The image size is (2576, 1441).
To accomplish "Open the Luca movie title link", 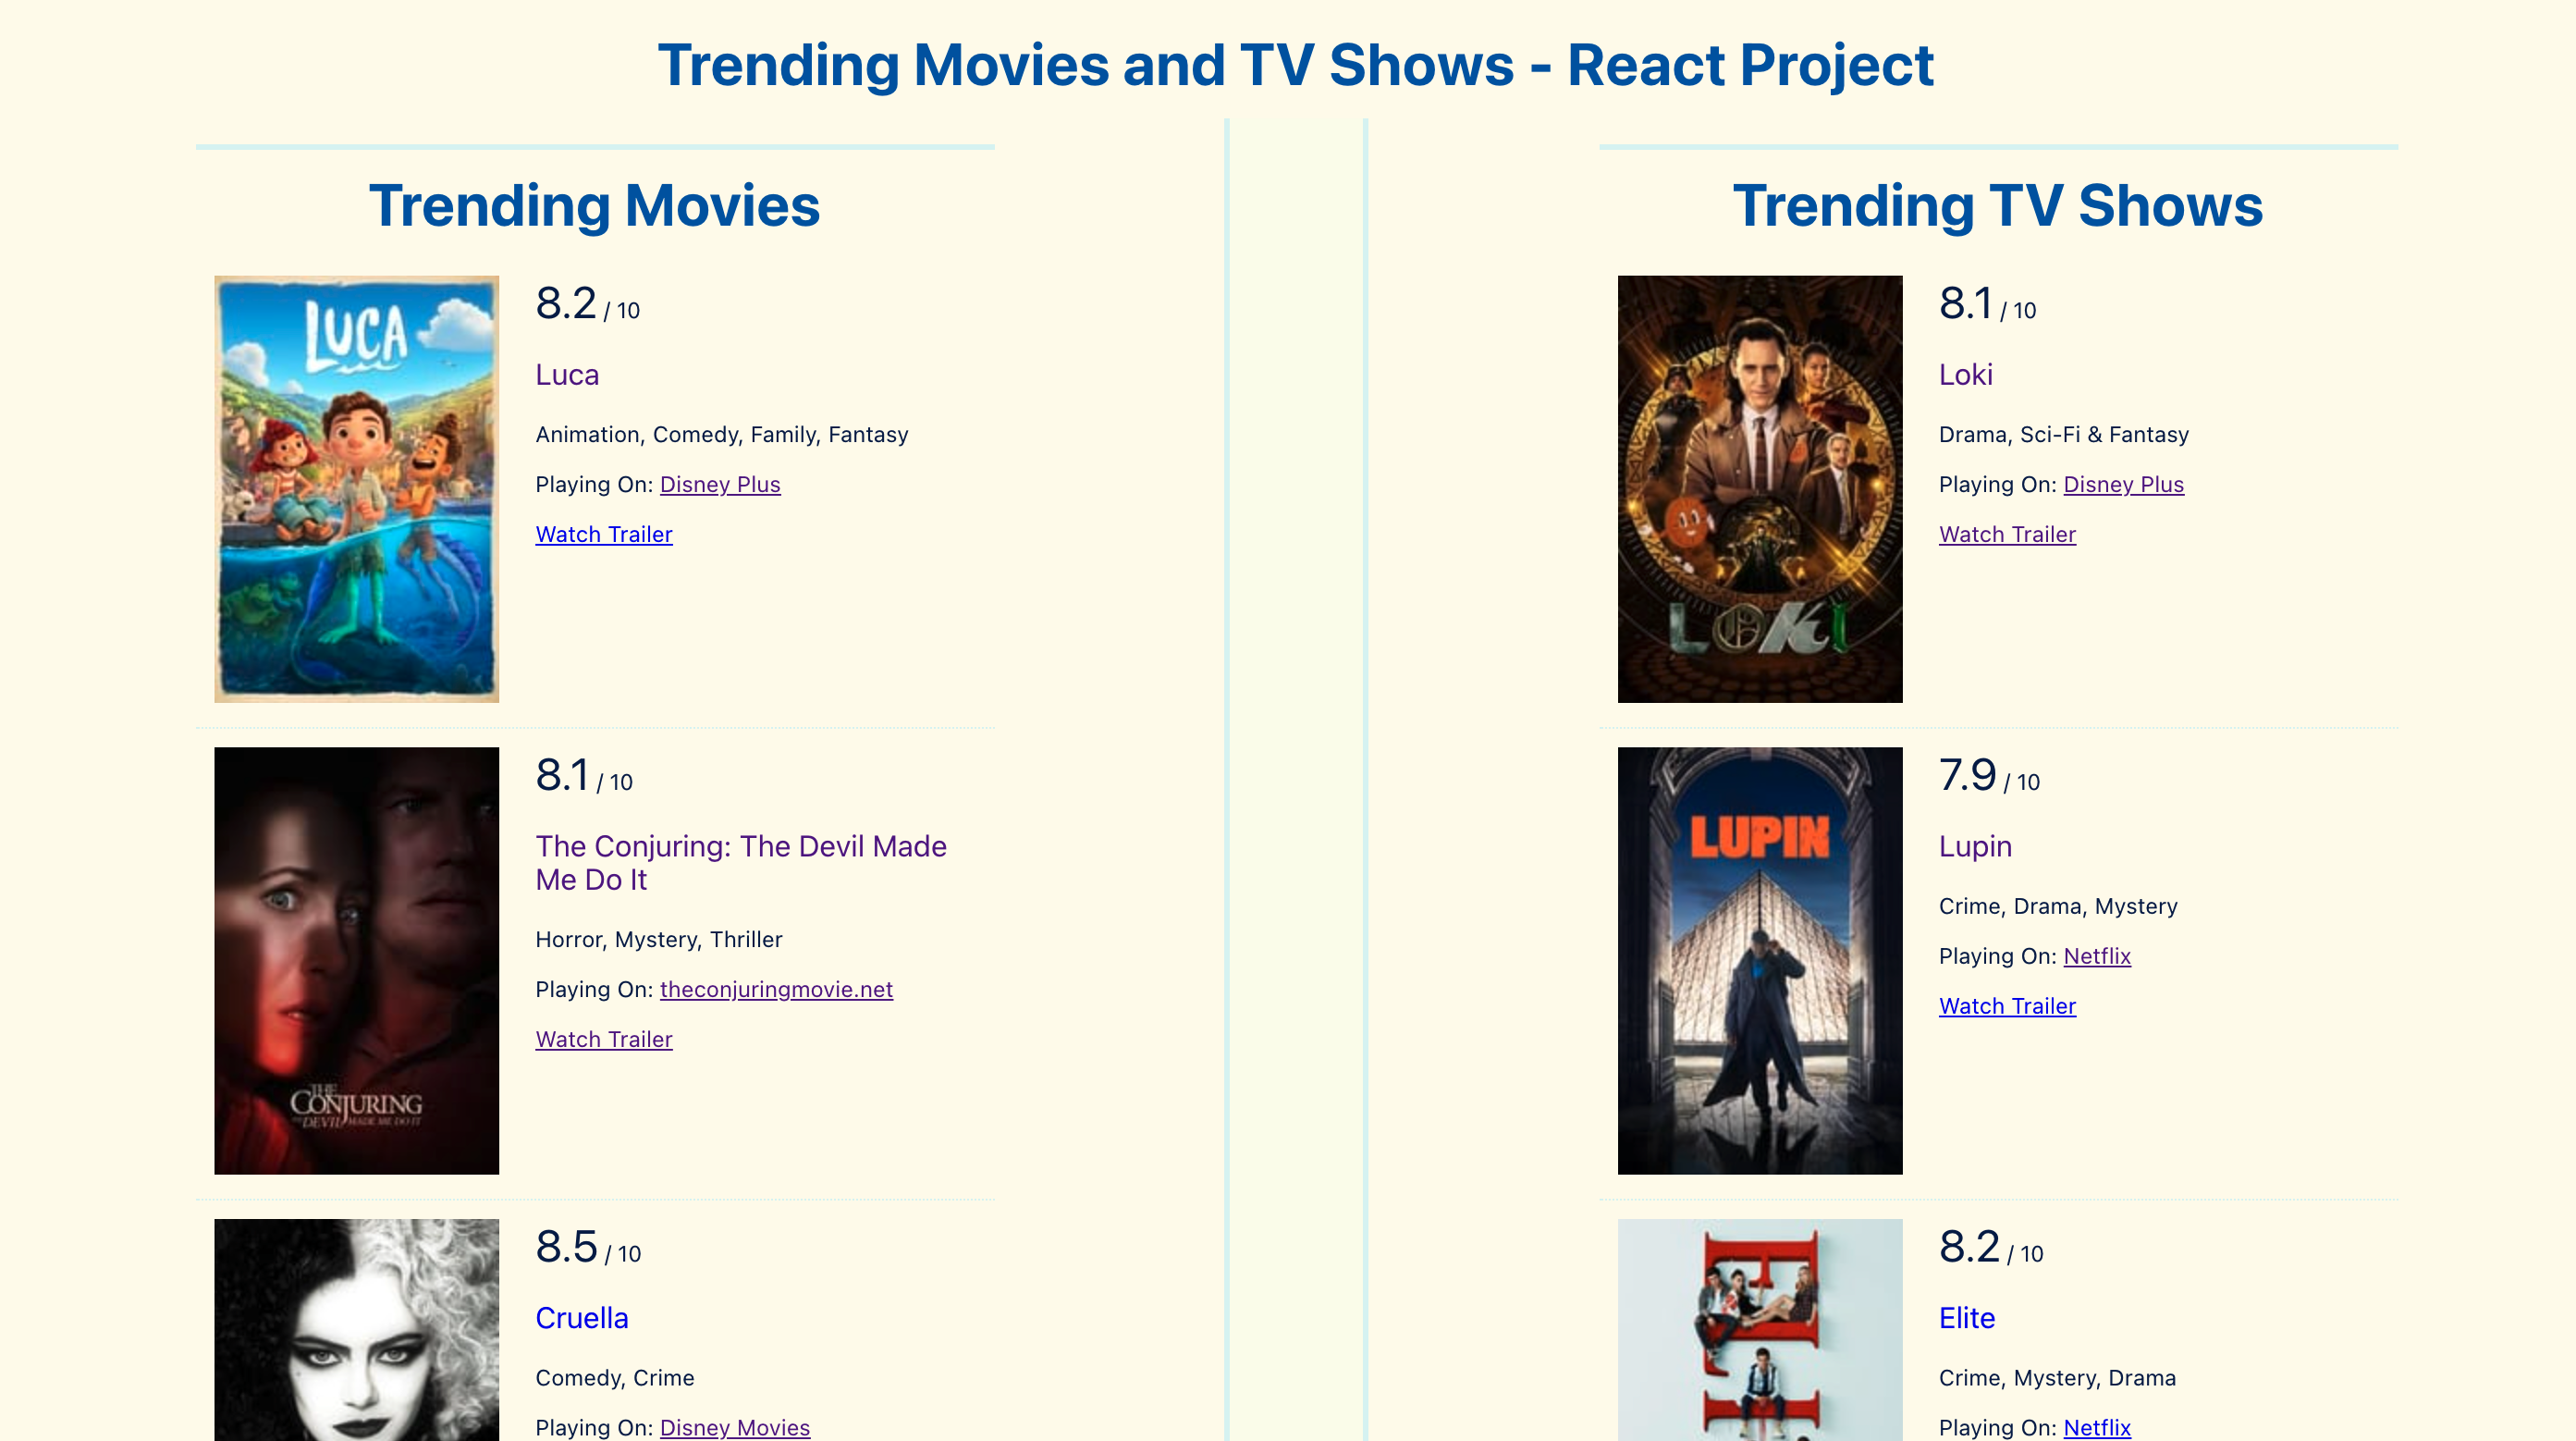I will (x=566, y=374).
